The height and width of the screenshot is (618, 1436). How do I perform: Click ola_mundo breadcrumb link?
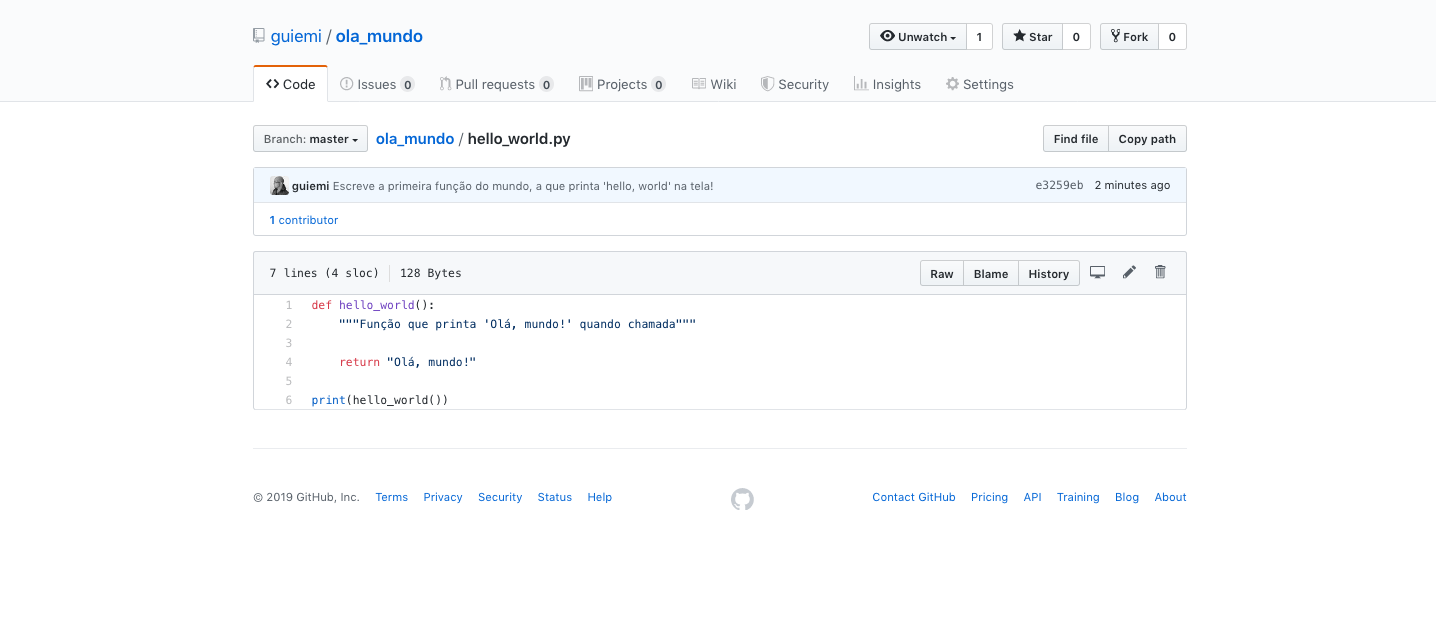click(x=415, y=139)
